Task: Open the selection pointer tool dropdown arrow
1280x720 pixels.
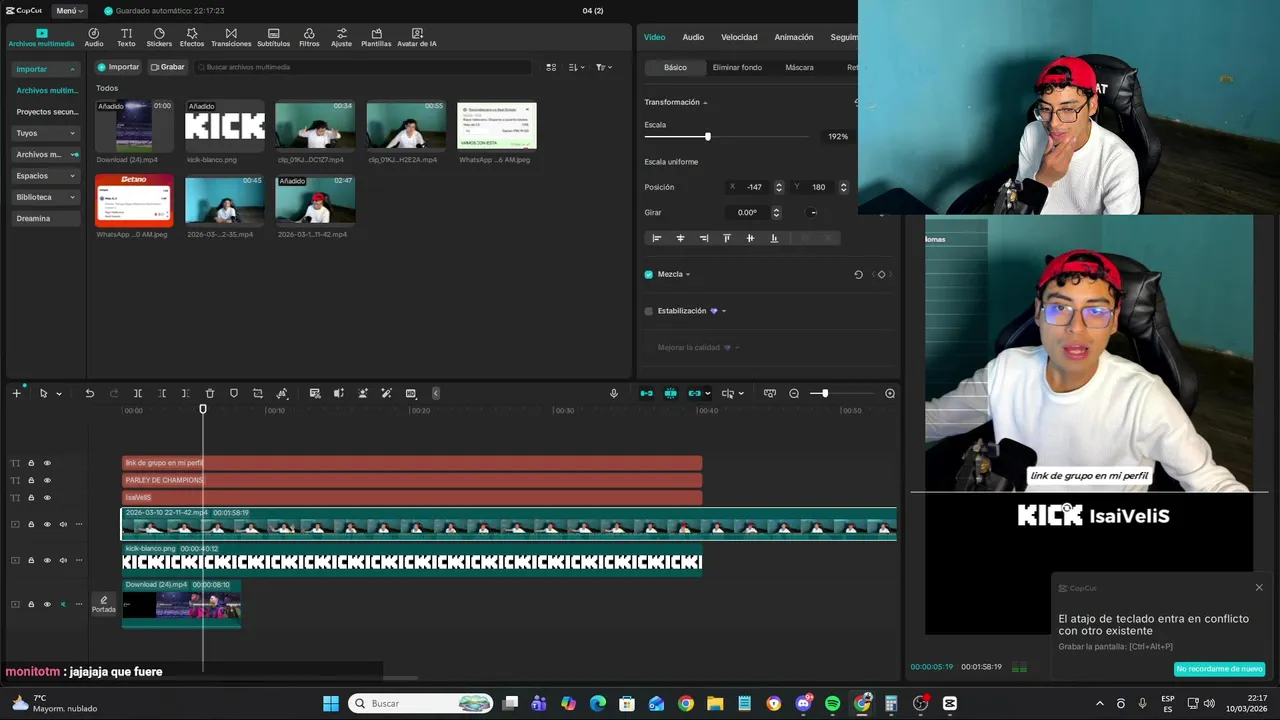Action: (59, 394)
